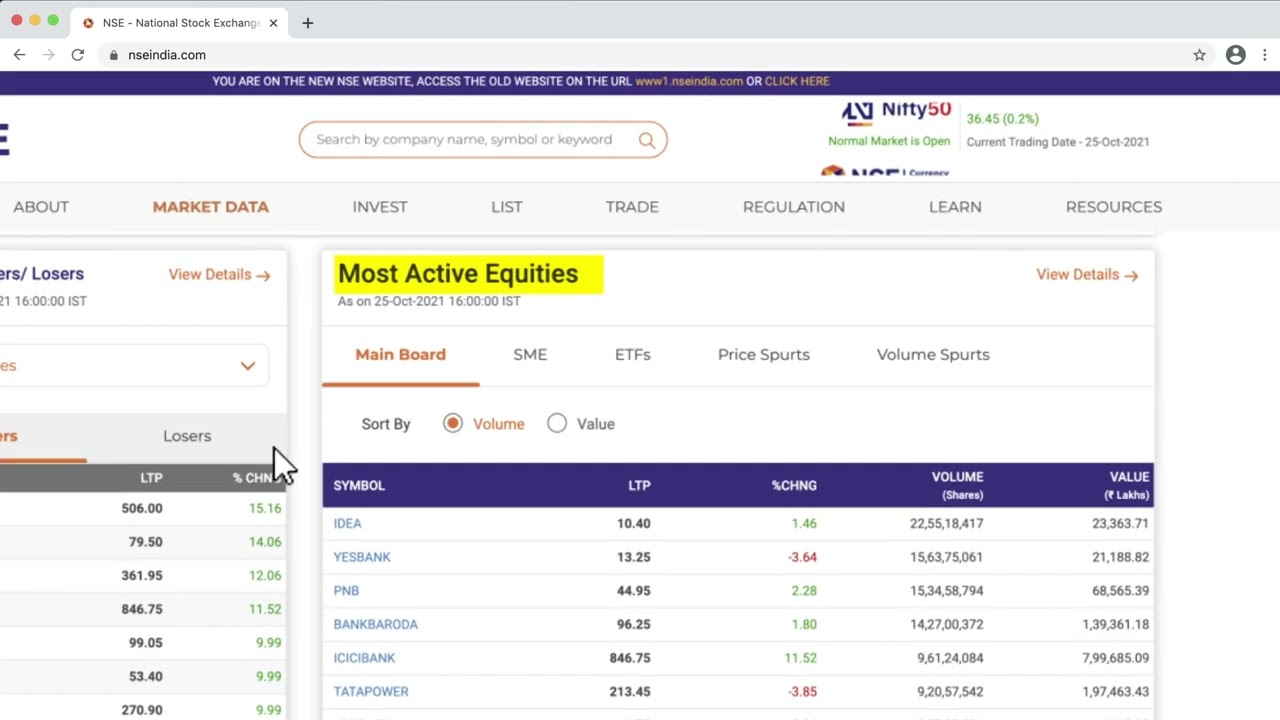Open the TRADE menu
Screen dimensions: 1280x720
632,207
